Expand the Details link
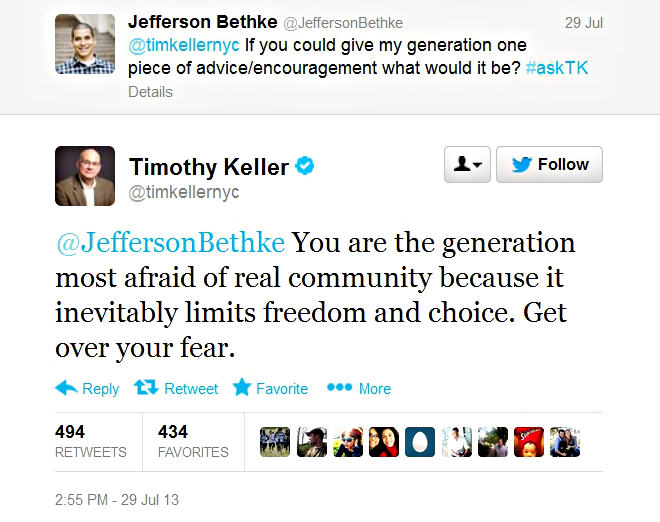 tap(150, 92)
